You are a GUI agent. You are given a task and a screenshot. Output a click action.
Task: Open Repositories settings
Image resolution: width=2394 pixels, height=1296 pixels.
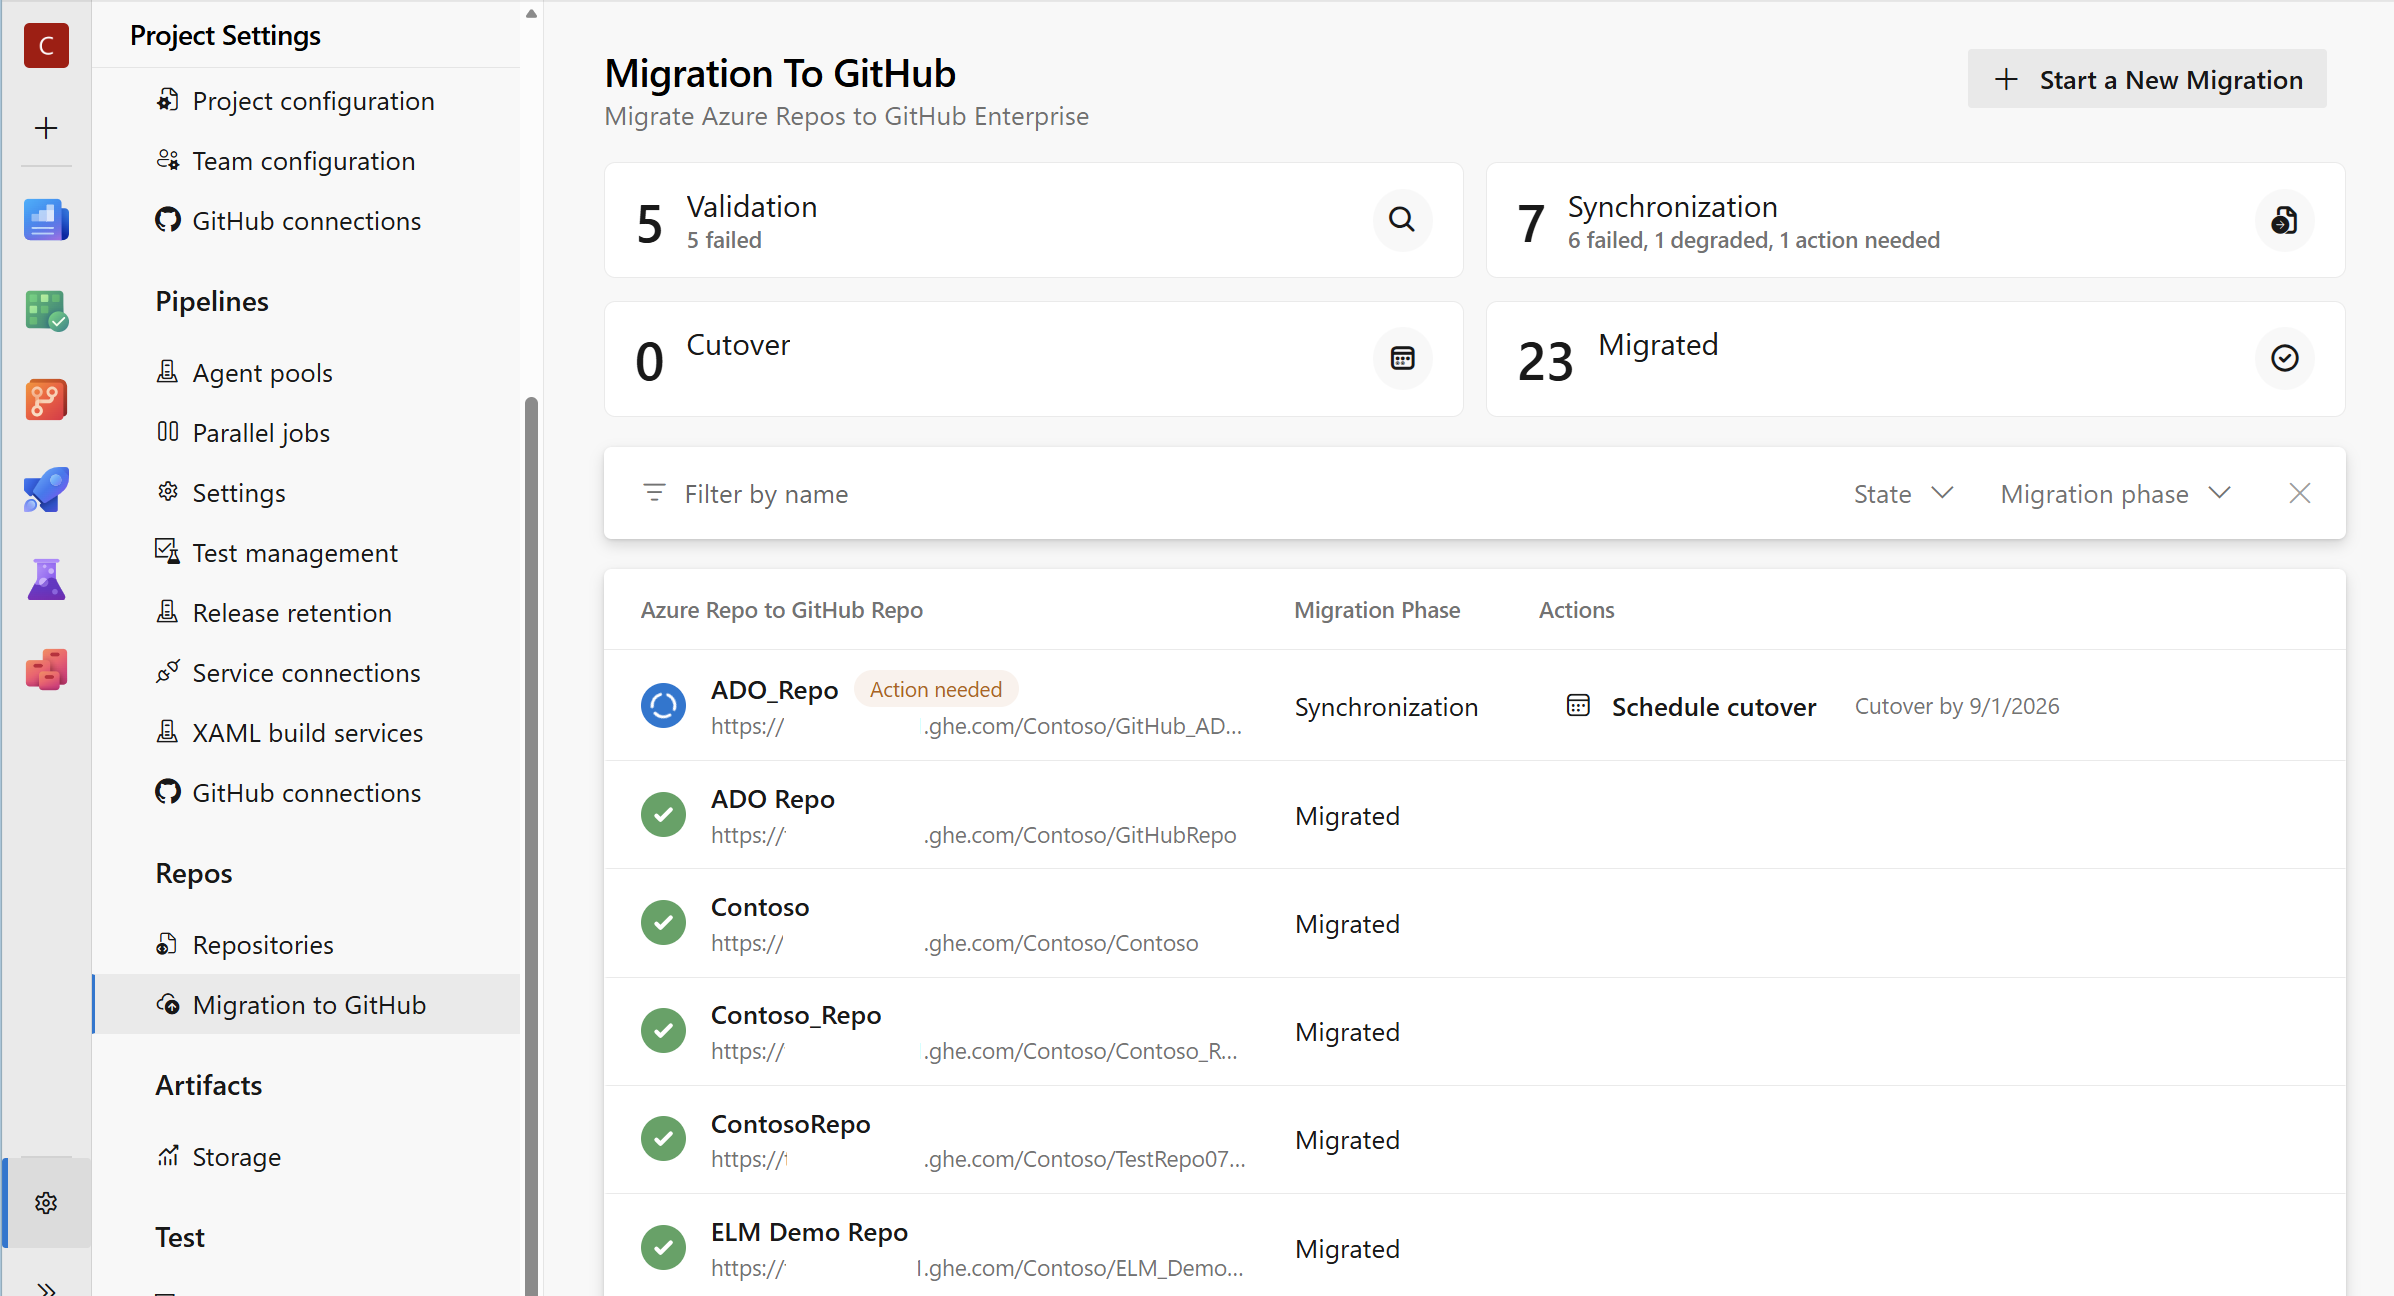coord(306,945)
